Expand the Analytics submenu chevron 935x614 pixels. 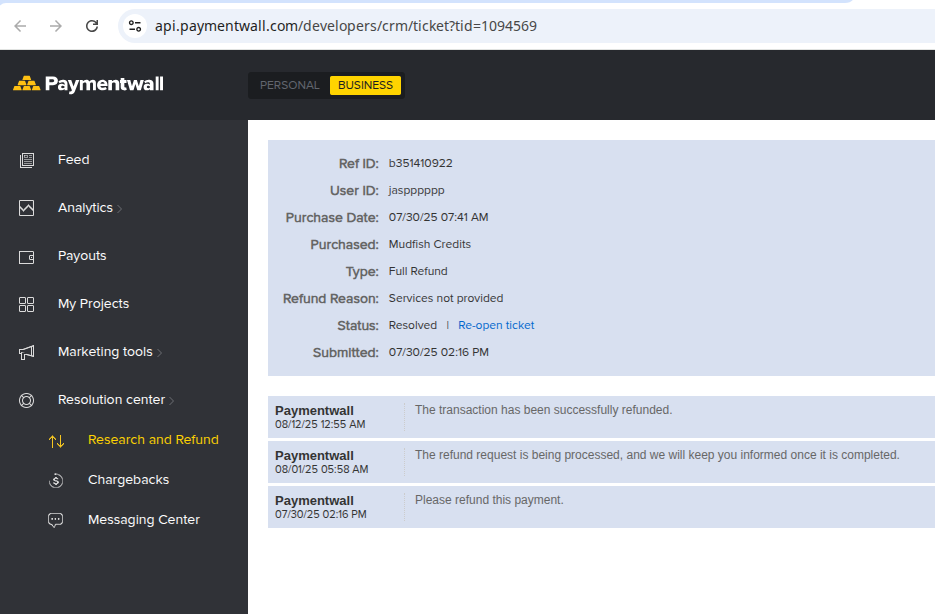[120, 209]
